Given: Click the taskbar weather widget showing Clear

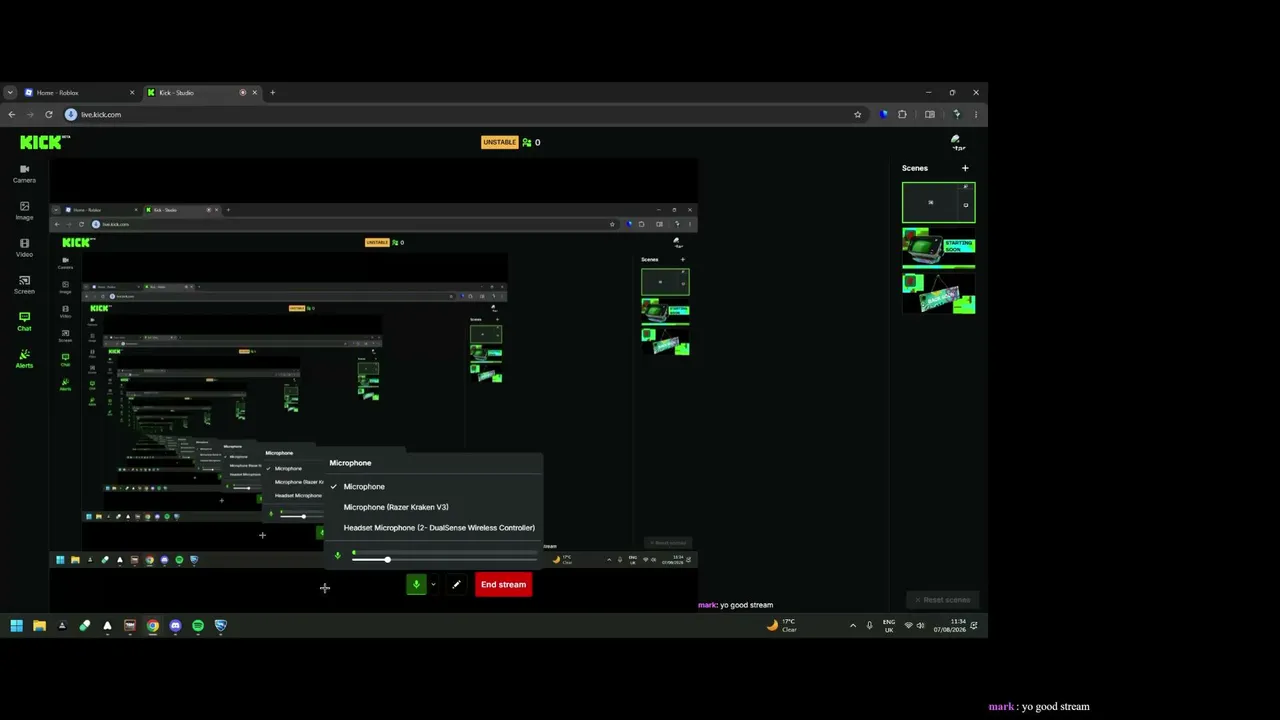Looking at the screenshot, I should pyautogui.click(x=781, y=626).
